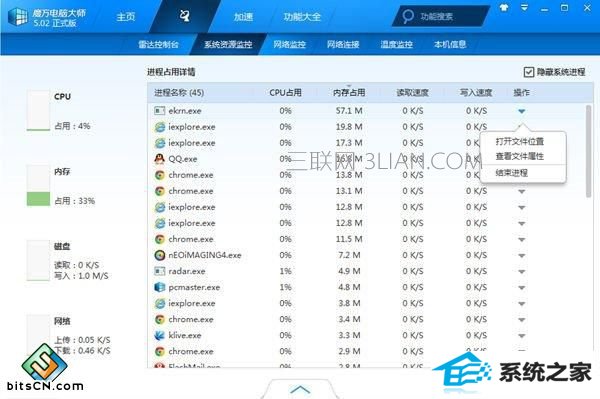This screenshot has height=399, width=600.
Task: Sort by the 写入速度 column header
Action: [x=476, y=93]
